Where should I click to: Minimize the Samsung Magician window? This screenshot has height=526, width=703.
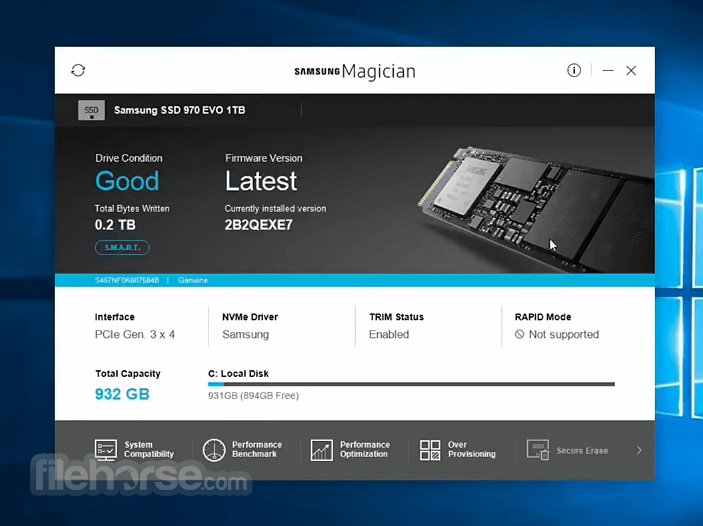coord(608,70)
